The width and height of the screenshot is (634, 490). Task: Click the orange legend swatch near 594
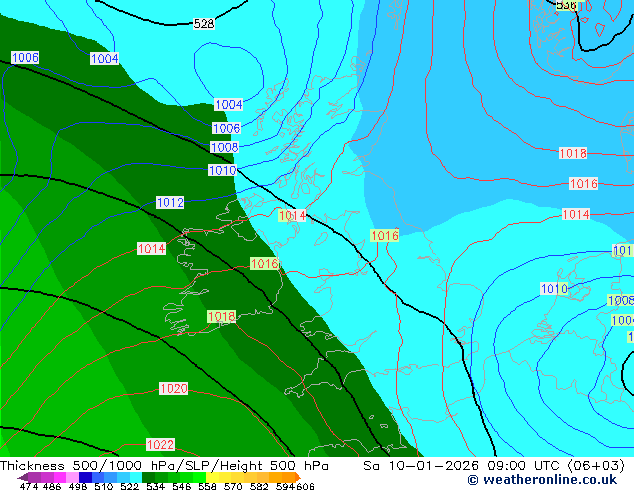point(289,477)
